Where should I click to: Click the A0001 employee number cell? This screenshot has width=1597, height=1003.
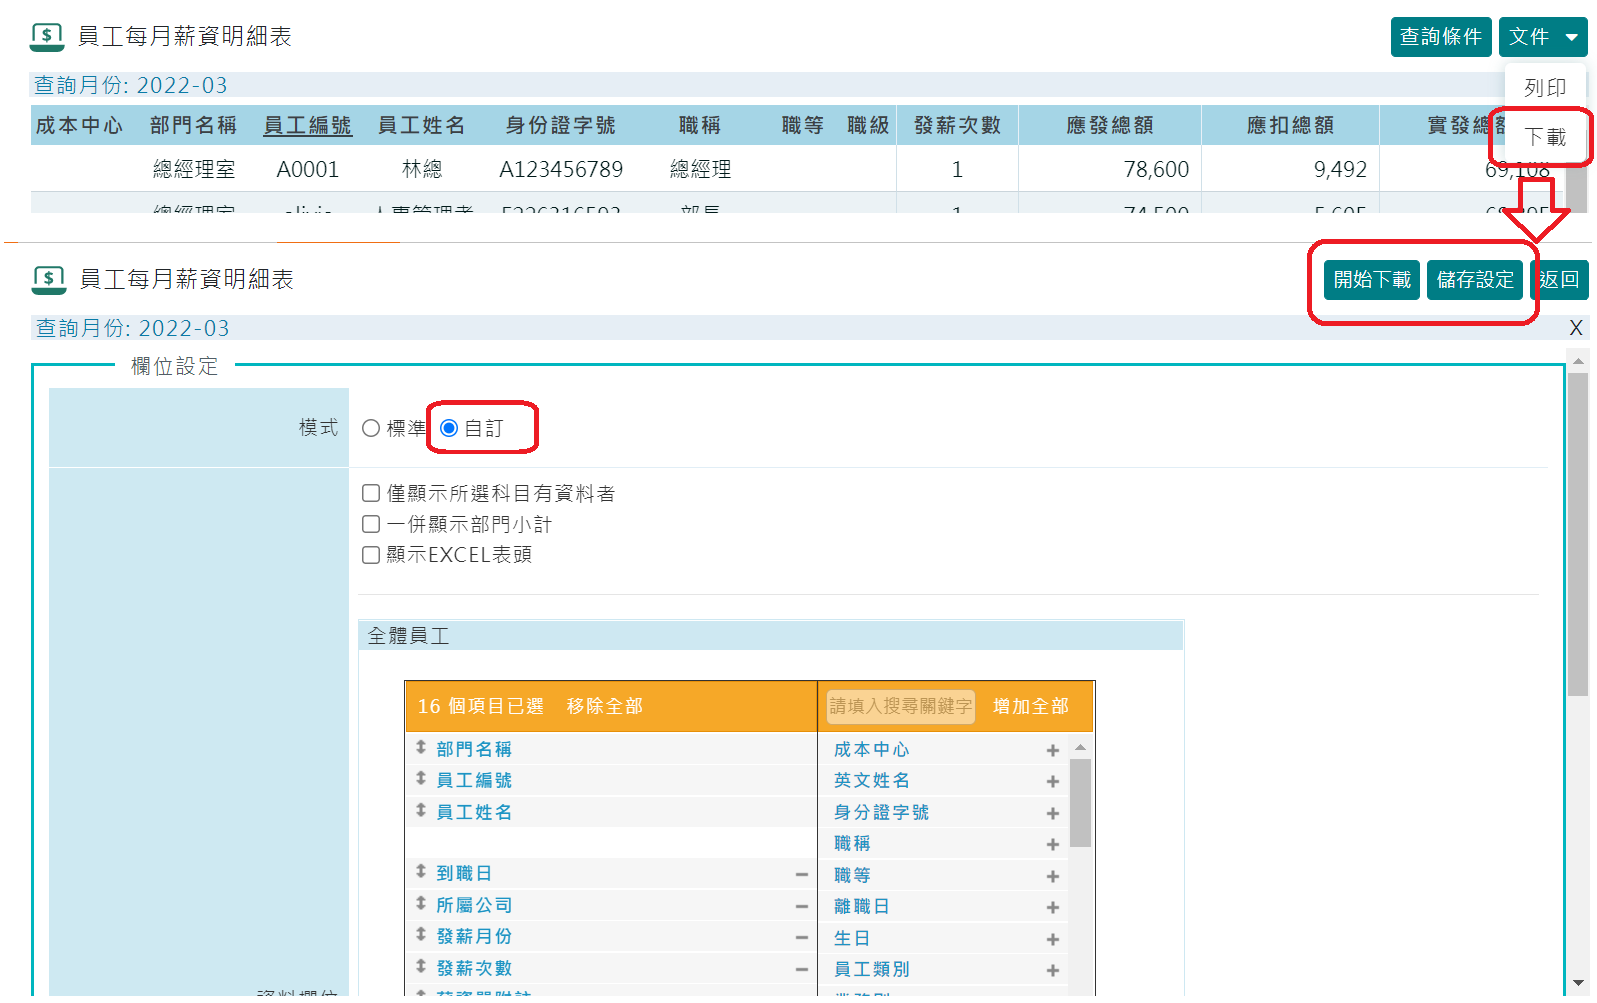[307, 169]
